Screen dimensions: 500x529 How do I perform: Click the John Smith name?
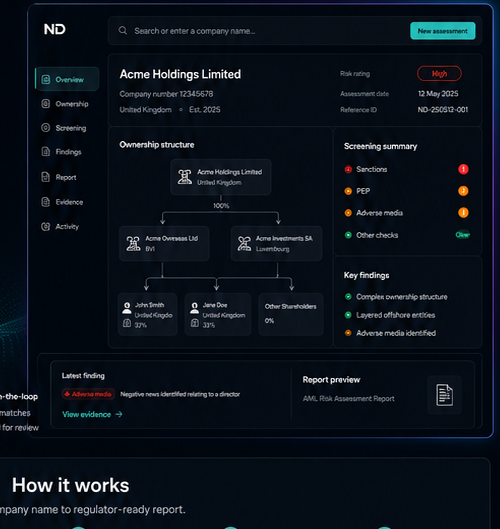pyautogui.click(x=149, y=305)
